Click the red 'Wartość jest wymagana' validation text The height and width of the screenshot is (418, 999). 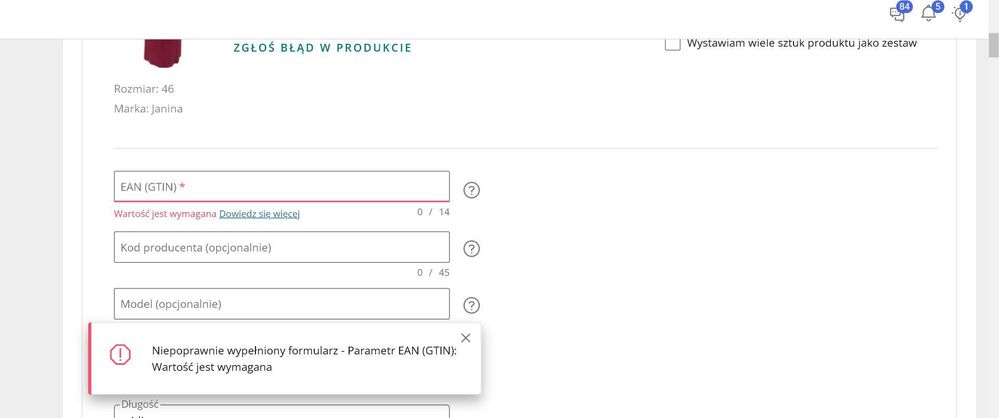(165, 213)
